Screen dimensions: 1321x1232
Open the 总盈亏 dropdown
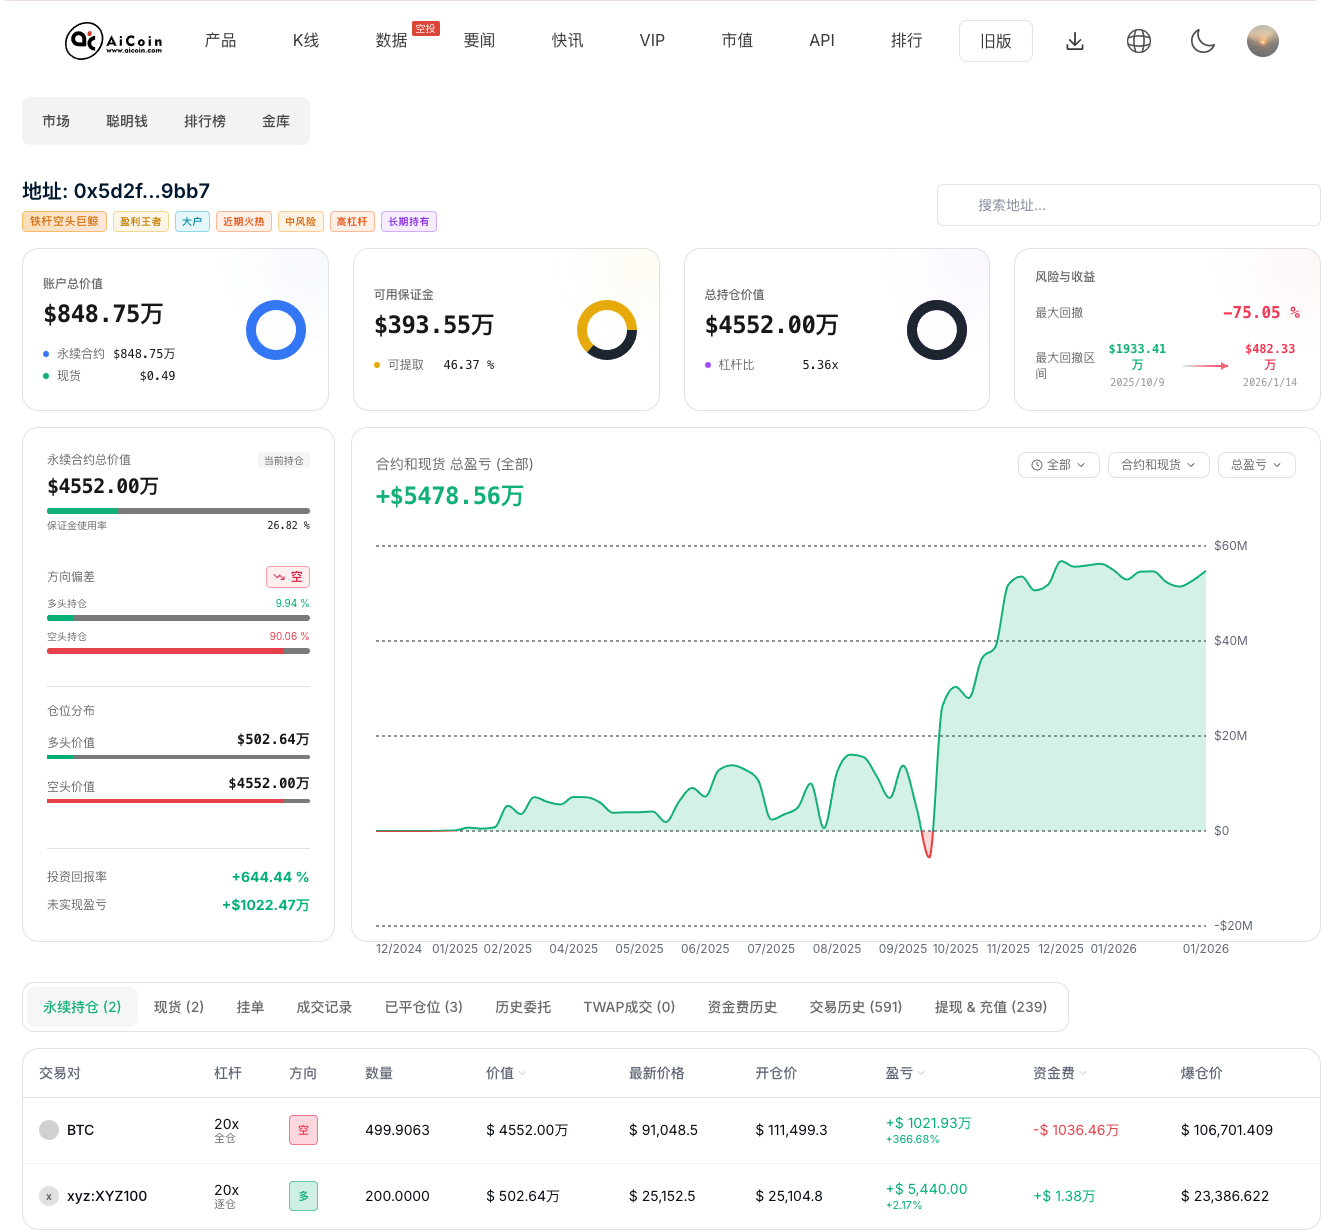coord(1256,465)
